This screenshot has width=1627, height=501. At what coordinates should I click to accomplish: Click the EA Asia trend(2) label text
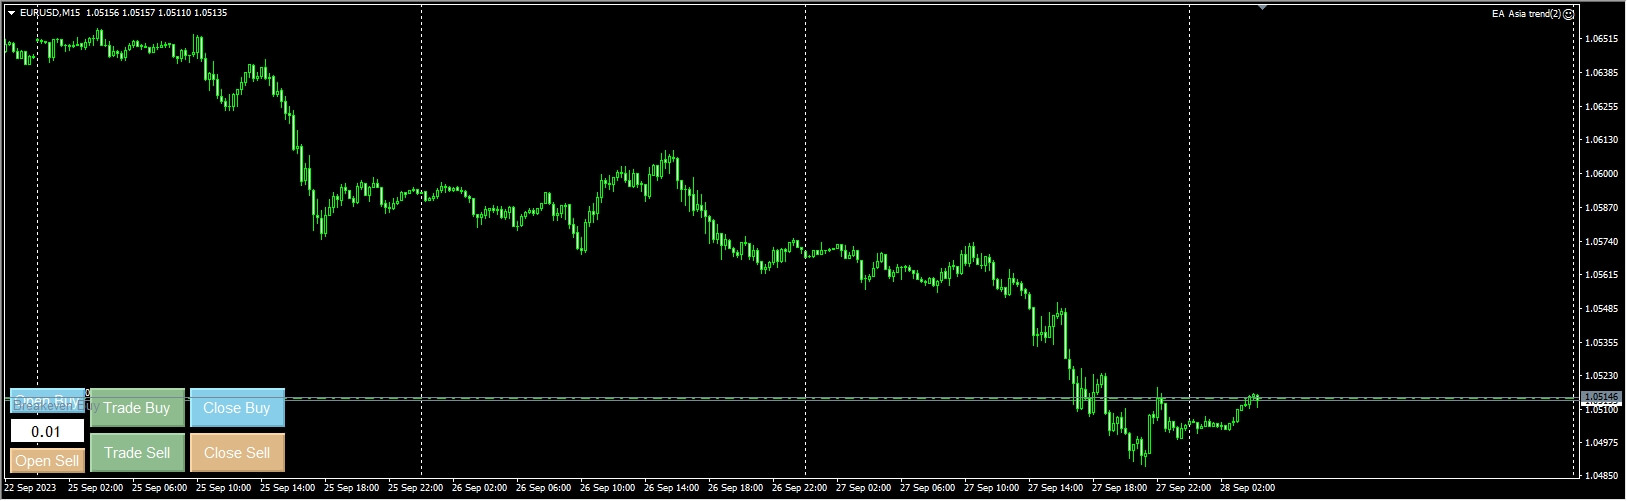1526,14
